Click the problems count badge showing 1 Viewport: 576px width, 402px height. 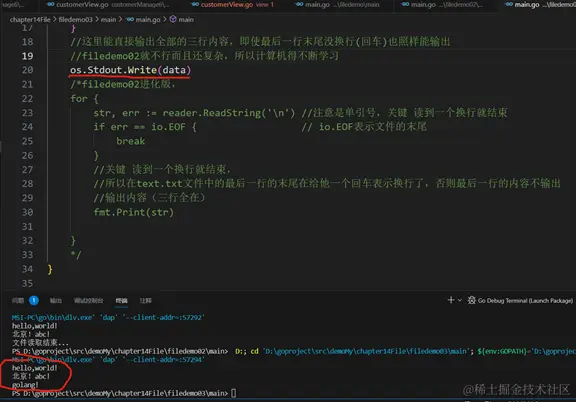[x=34, y=300]
